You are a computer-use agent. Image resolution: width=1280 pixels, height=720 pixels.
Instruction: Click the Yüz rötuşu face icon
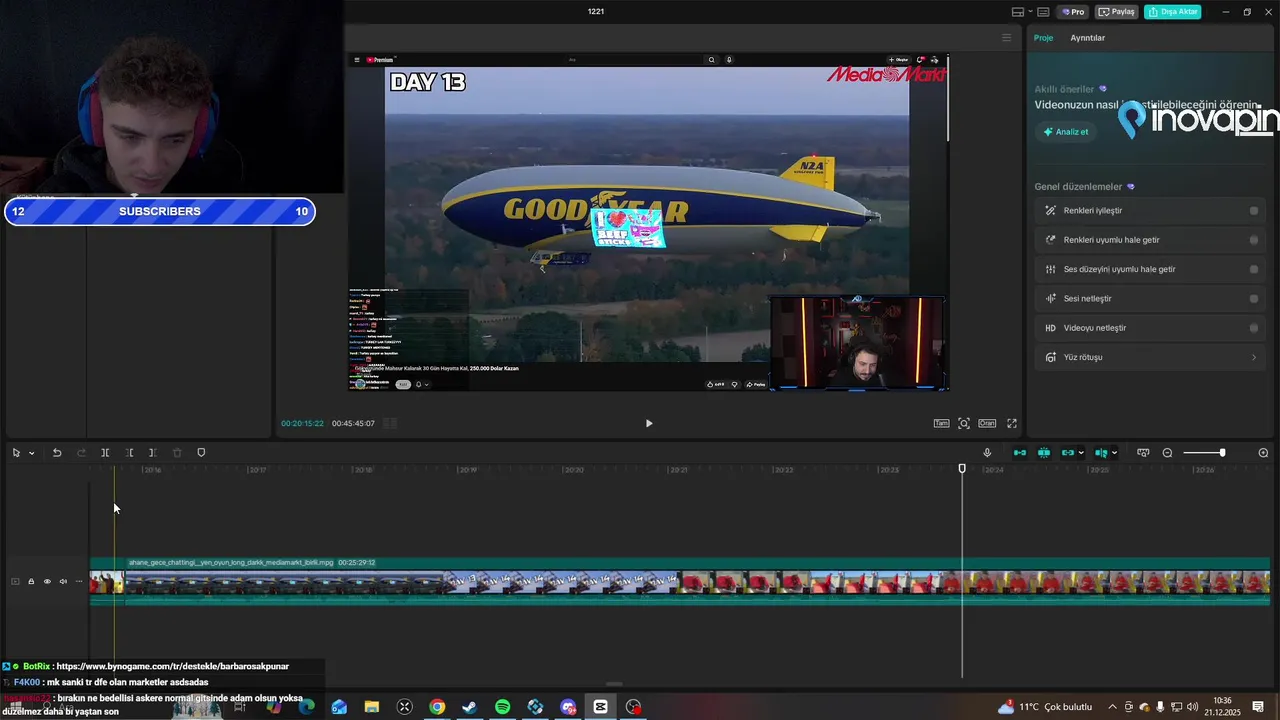[1050, 357]
